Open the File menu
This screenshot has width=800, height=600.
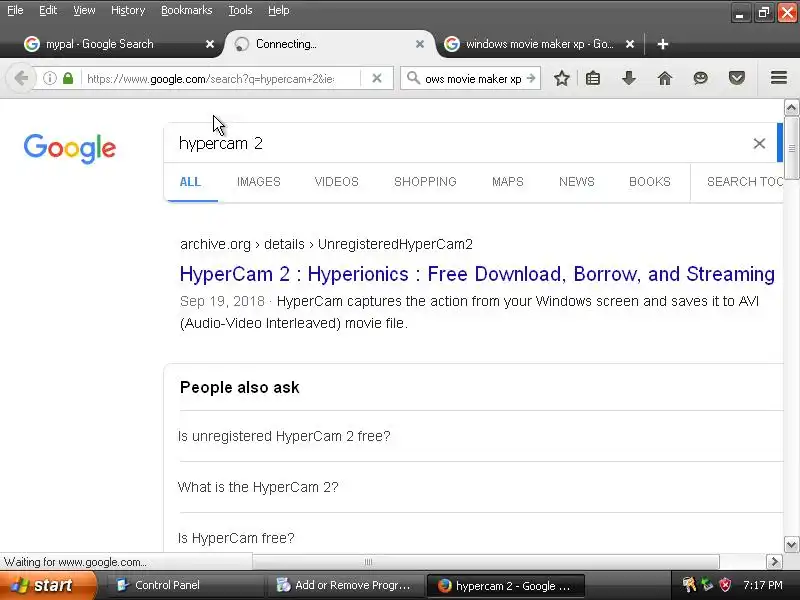click(15, 10)
